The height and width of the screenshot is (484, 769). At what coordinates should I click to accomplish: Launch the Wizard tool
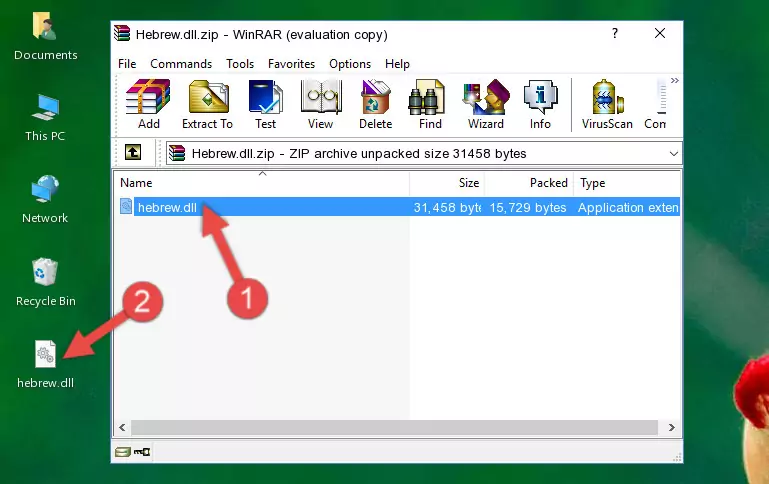pos(486,104)
